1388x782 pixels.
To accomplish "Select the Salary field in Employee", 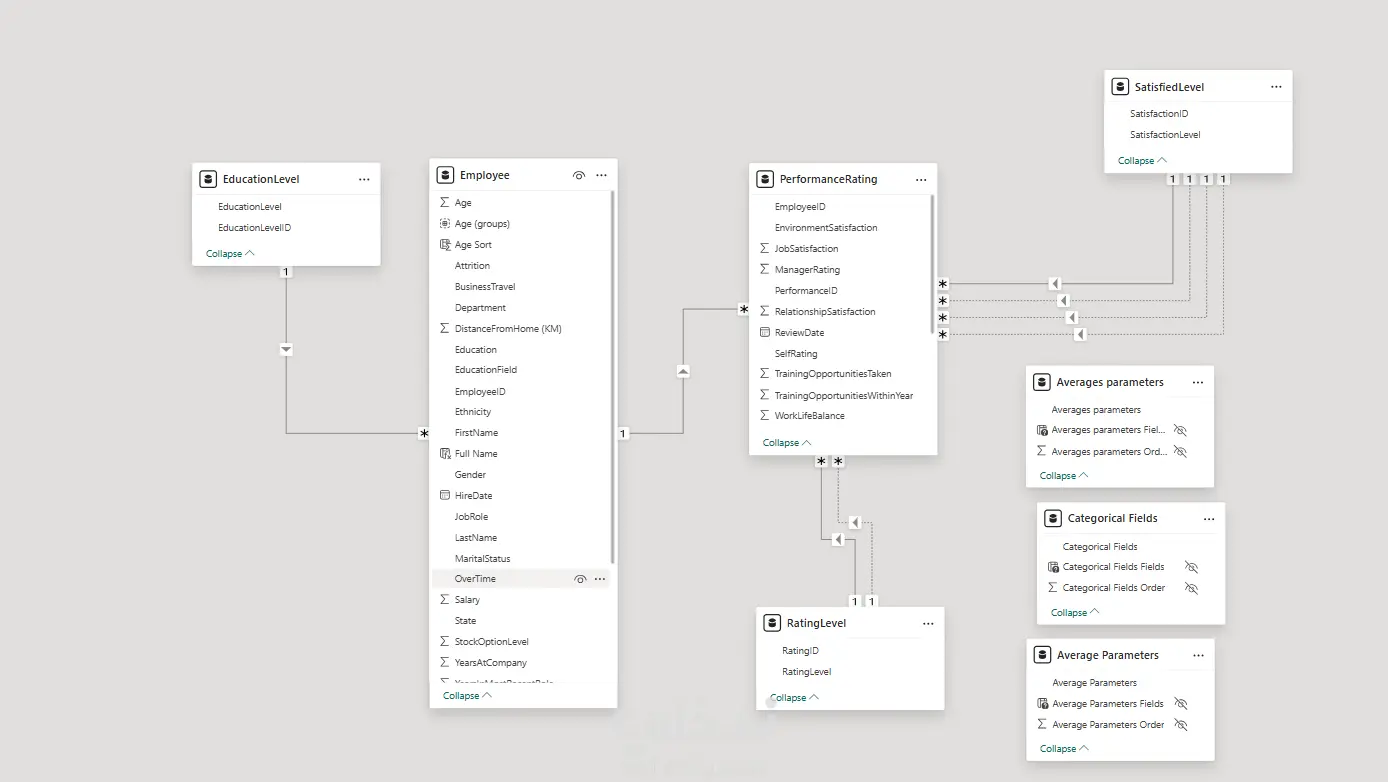I will pyautogui.click(x=467, y=600).
